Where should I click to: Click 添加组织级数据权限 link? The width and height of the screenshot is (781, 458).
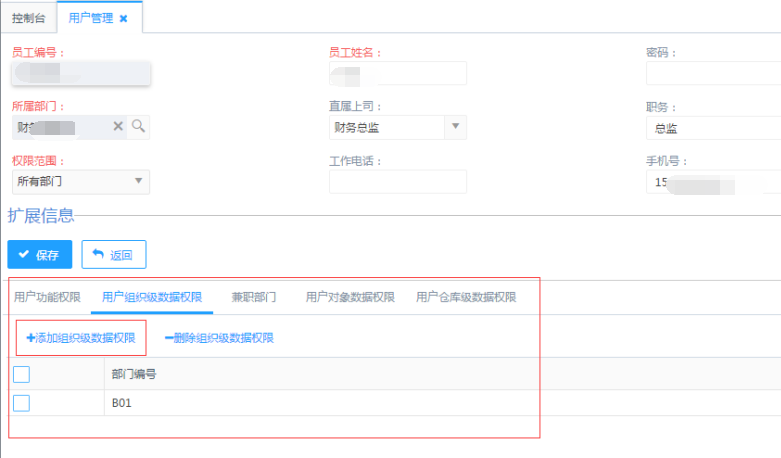pyautogui.click(x=81, y=338)
